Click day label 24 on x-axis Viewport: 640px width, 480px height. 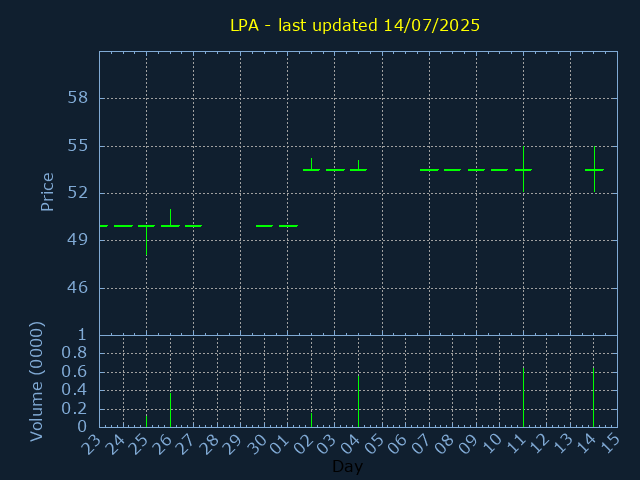115,444
